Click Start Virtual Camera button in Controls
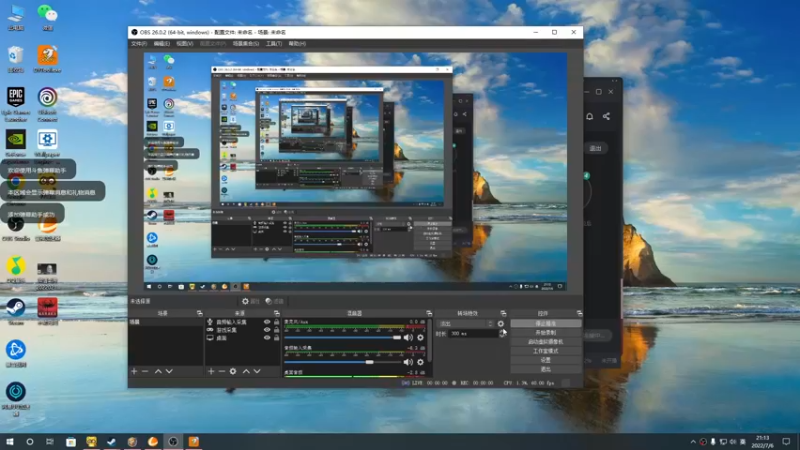This screenshot has width=800, height=450. pos(545,342)
